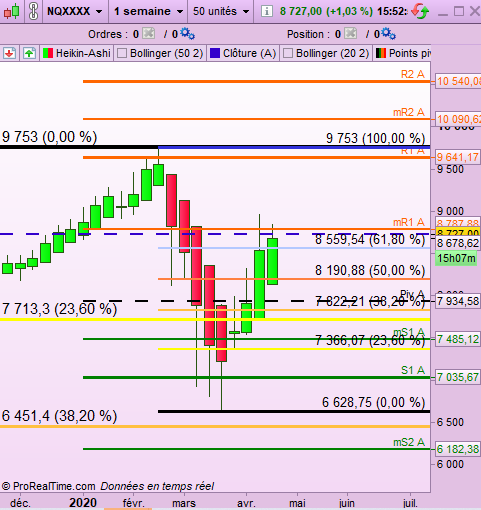Screen dimensions: 481x510
Task: Select the 8 190,88 (50,00 %) Fibonacci label
Action: [x=370, y=270]
